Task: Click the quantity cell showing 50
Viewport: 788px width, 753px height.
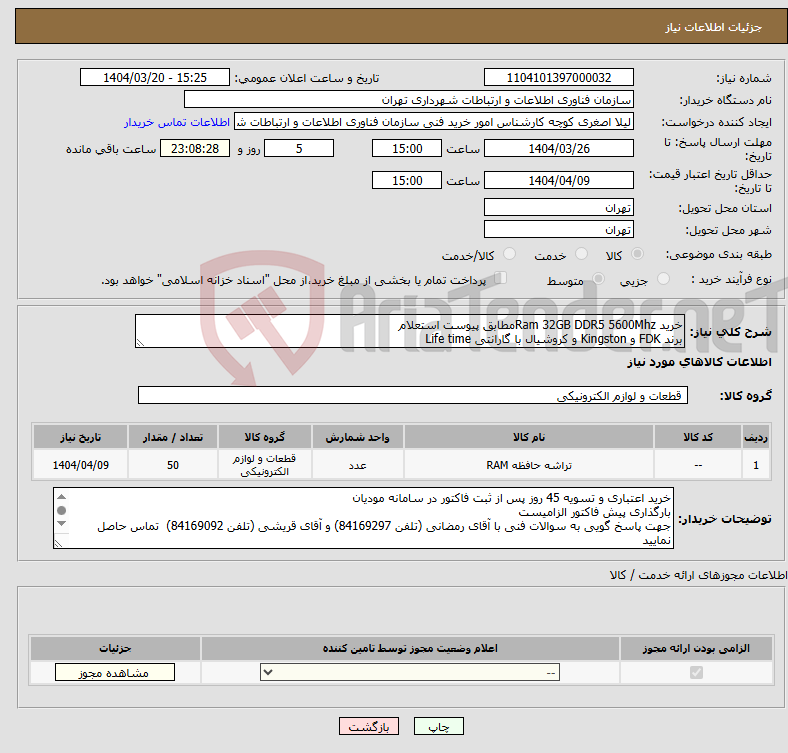Action: point(173,465)
